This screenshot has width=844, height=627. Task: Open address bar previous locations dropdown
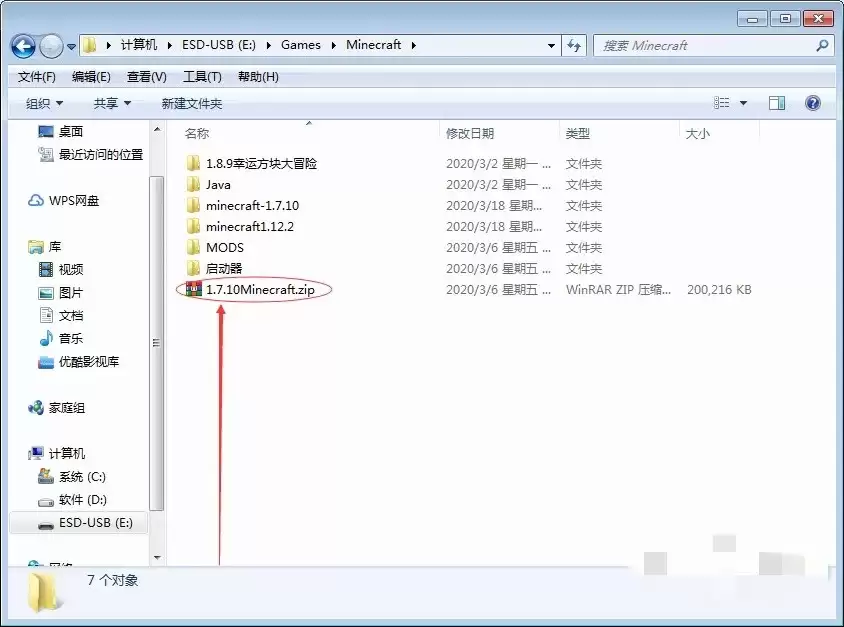(551, 46)
